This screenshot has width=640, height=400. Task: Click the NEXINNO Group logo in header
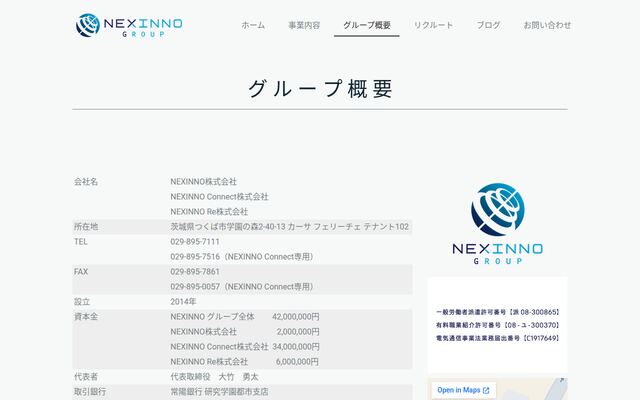[129, 25]
